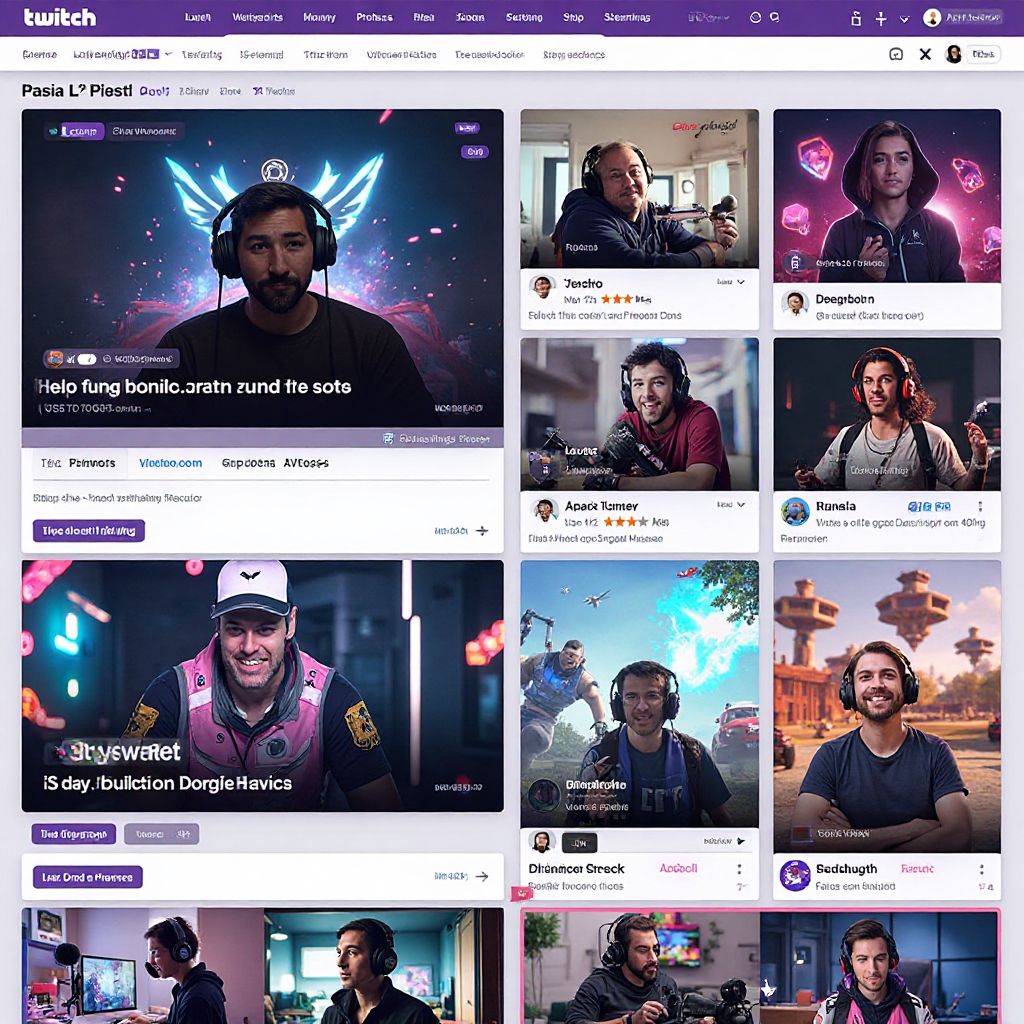This screenshot has width=1024, height=1024.
Task: Open the chevron menu next to the top-right avatar
Action: (x=904, y=18)
